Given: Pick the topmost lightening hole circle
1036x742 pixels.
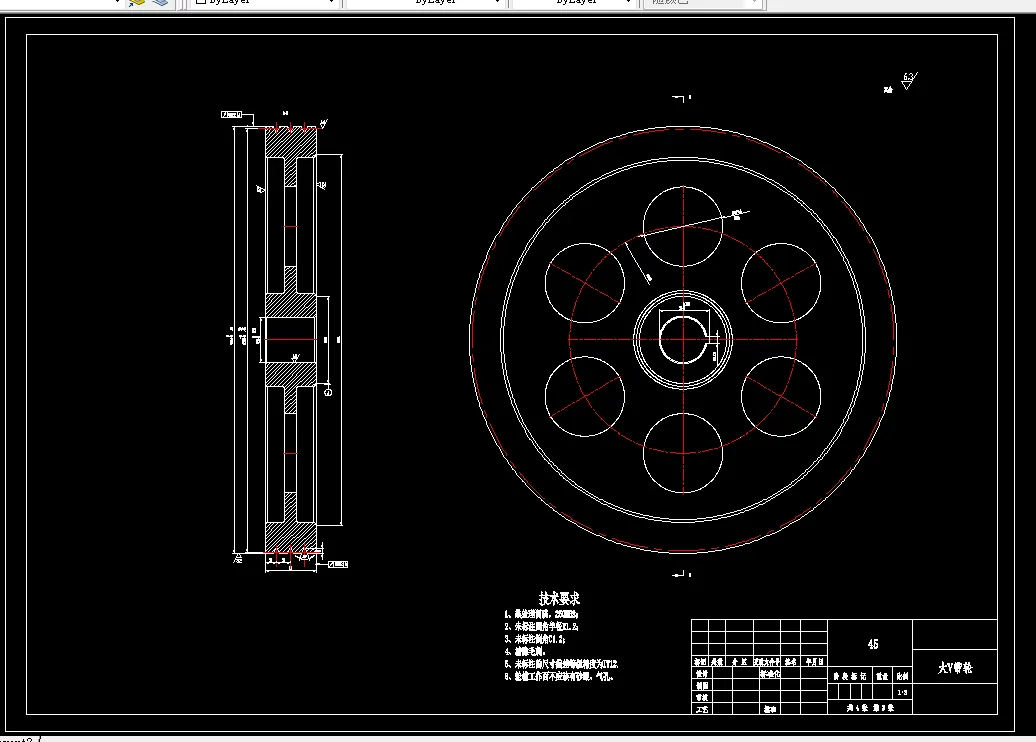Looking at the screenshot, I should point(683,227).
